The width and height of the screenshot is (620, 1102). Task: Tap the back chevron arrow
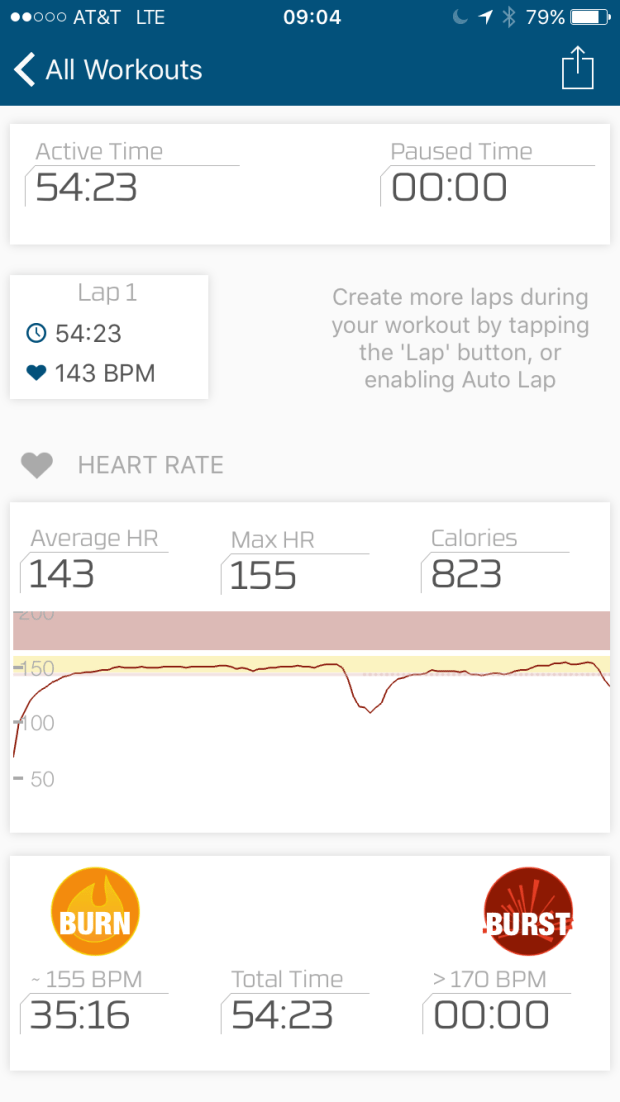pos(24,70)
